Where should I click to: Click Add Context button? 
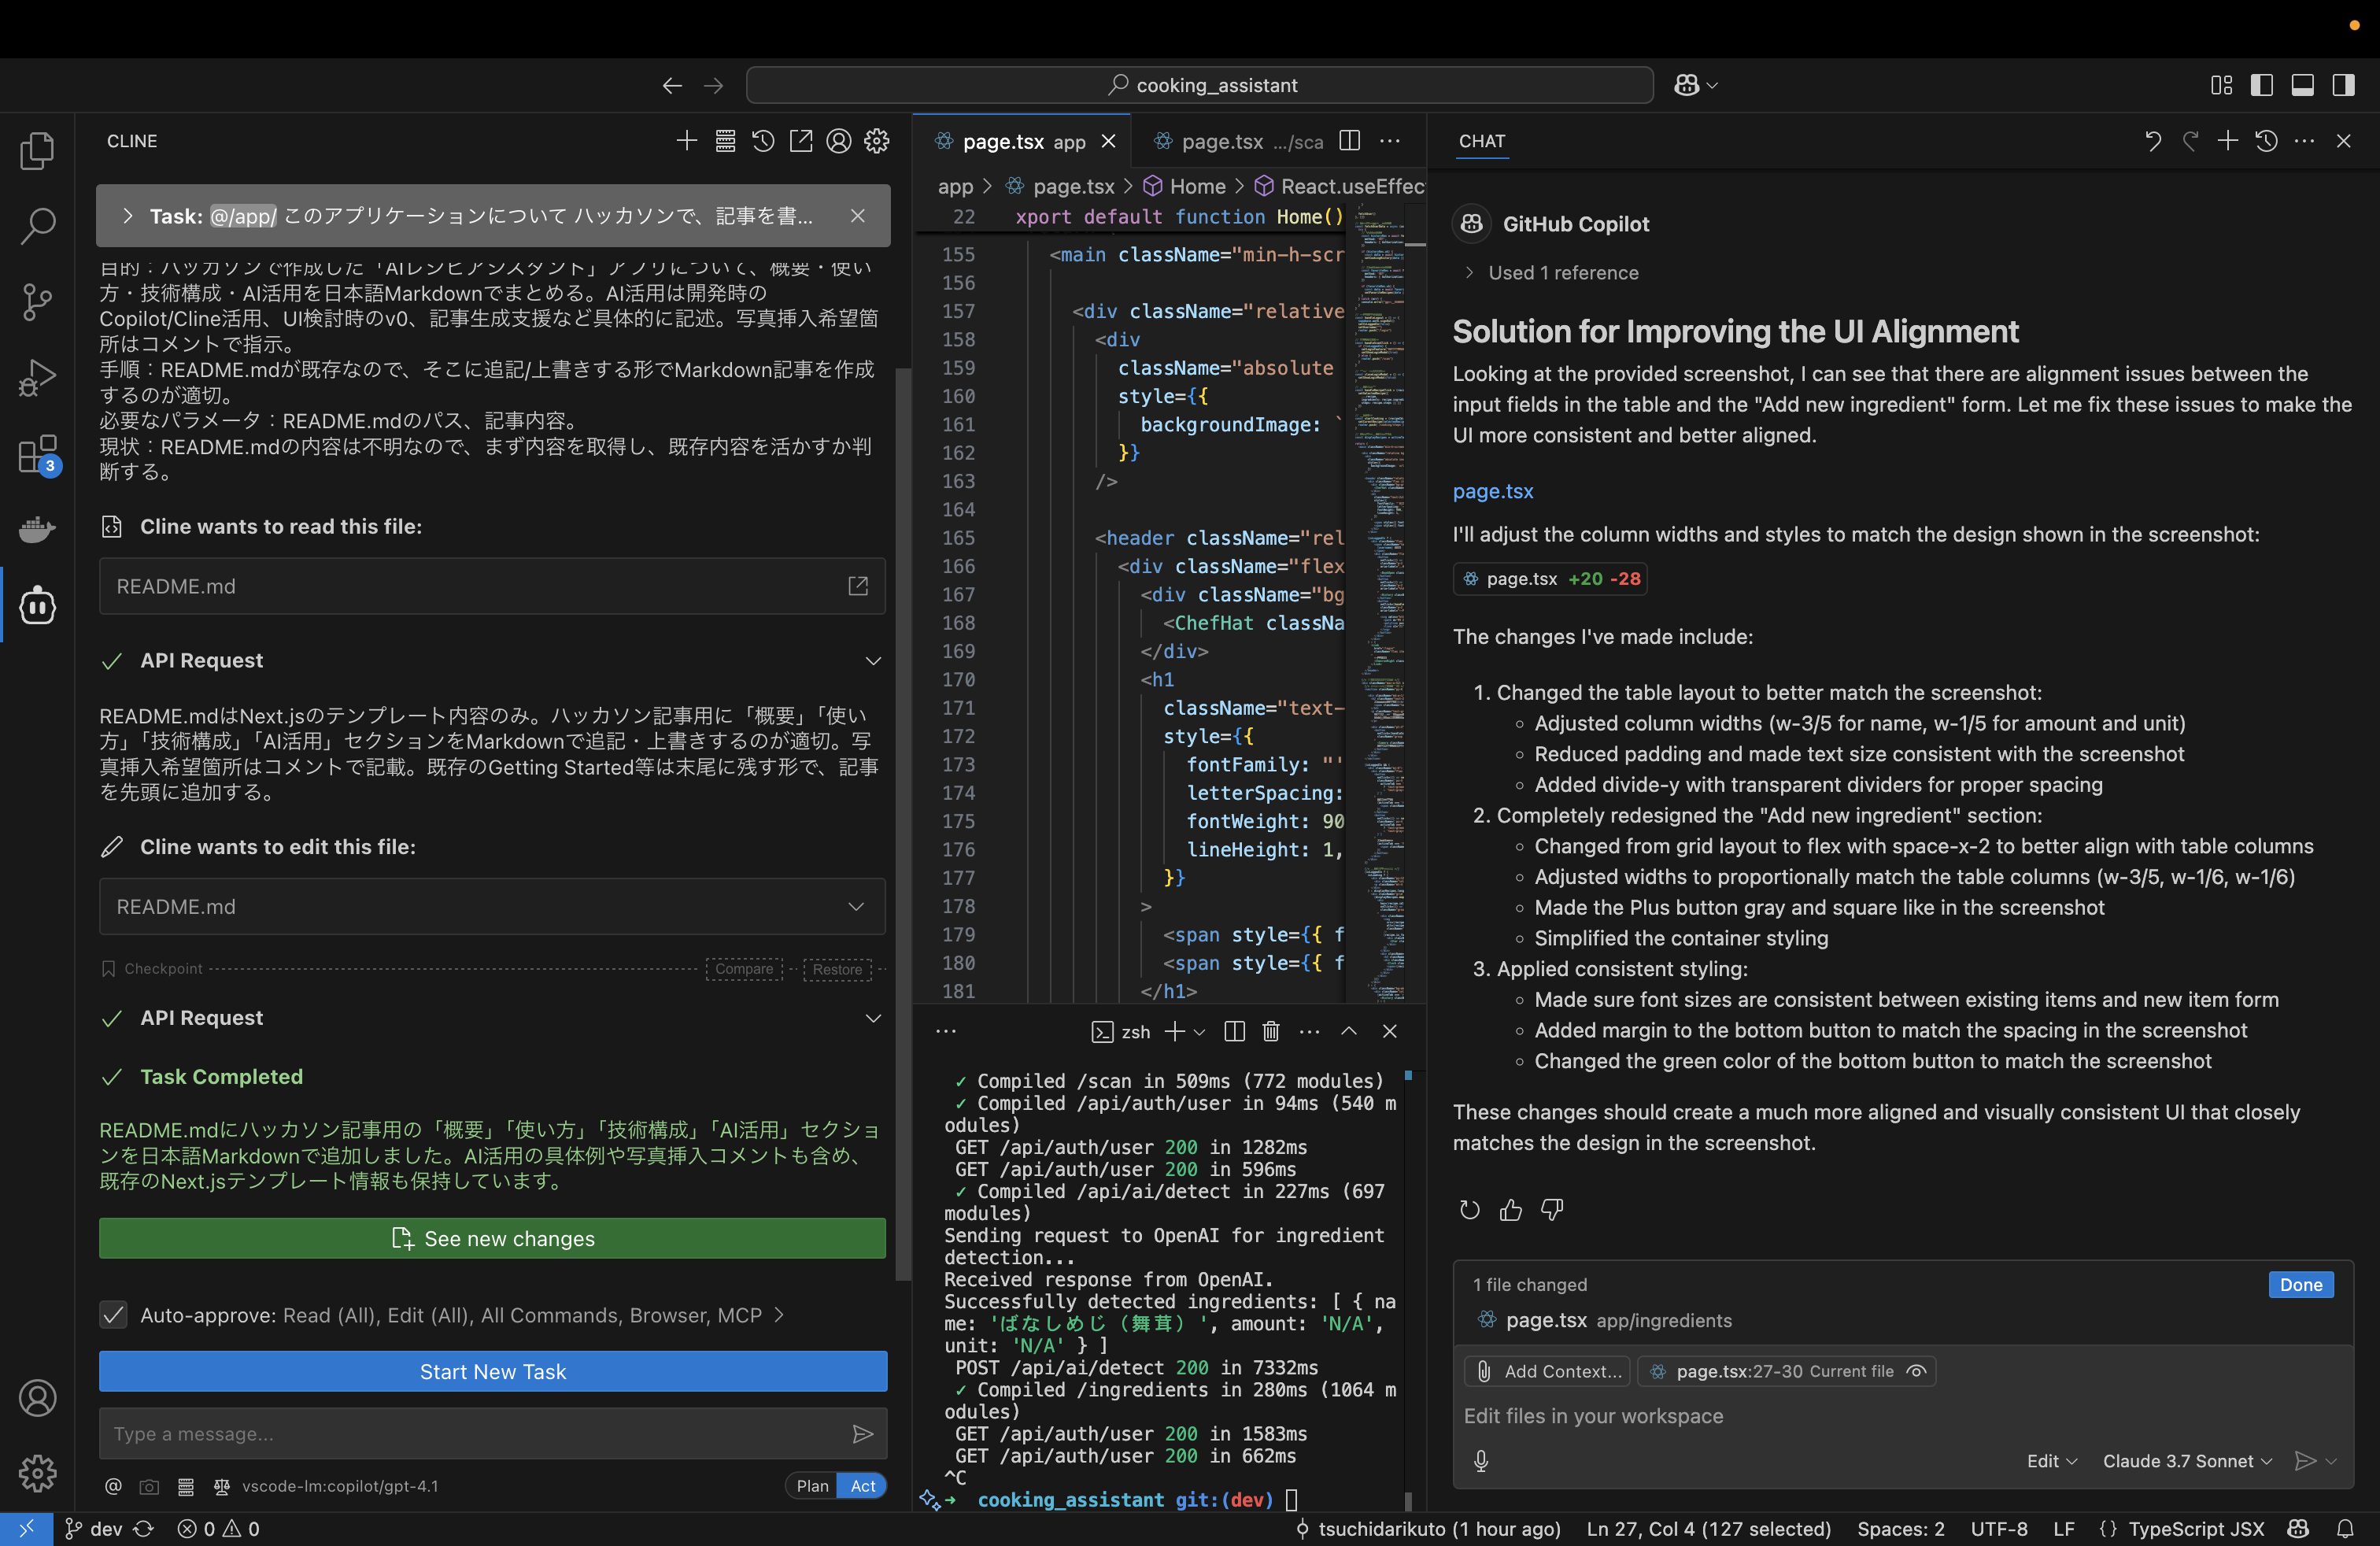click(1547, 1371)
